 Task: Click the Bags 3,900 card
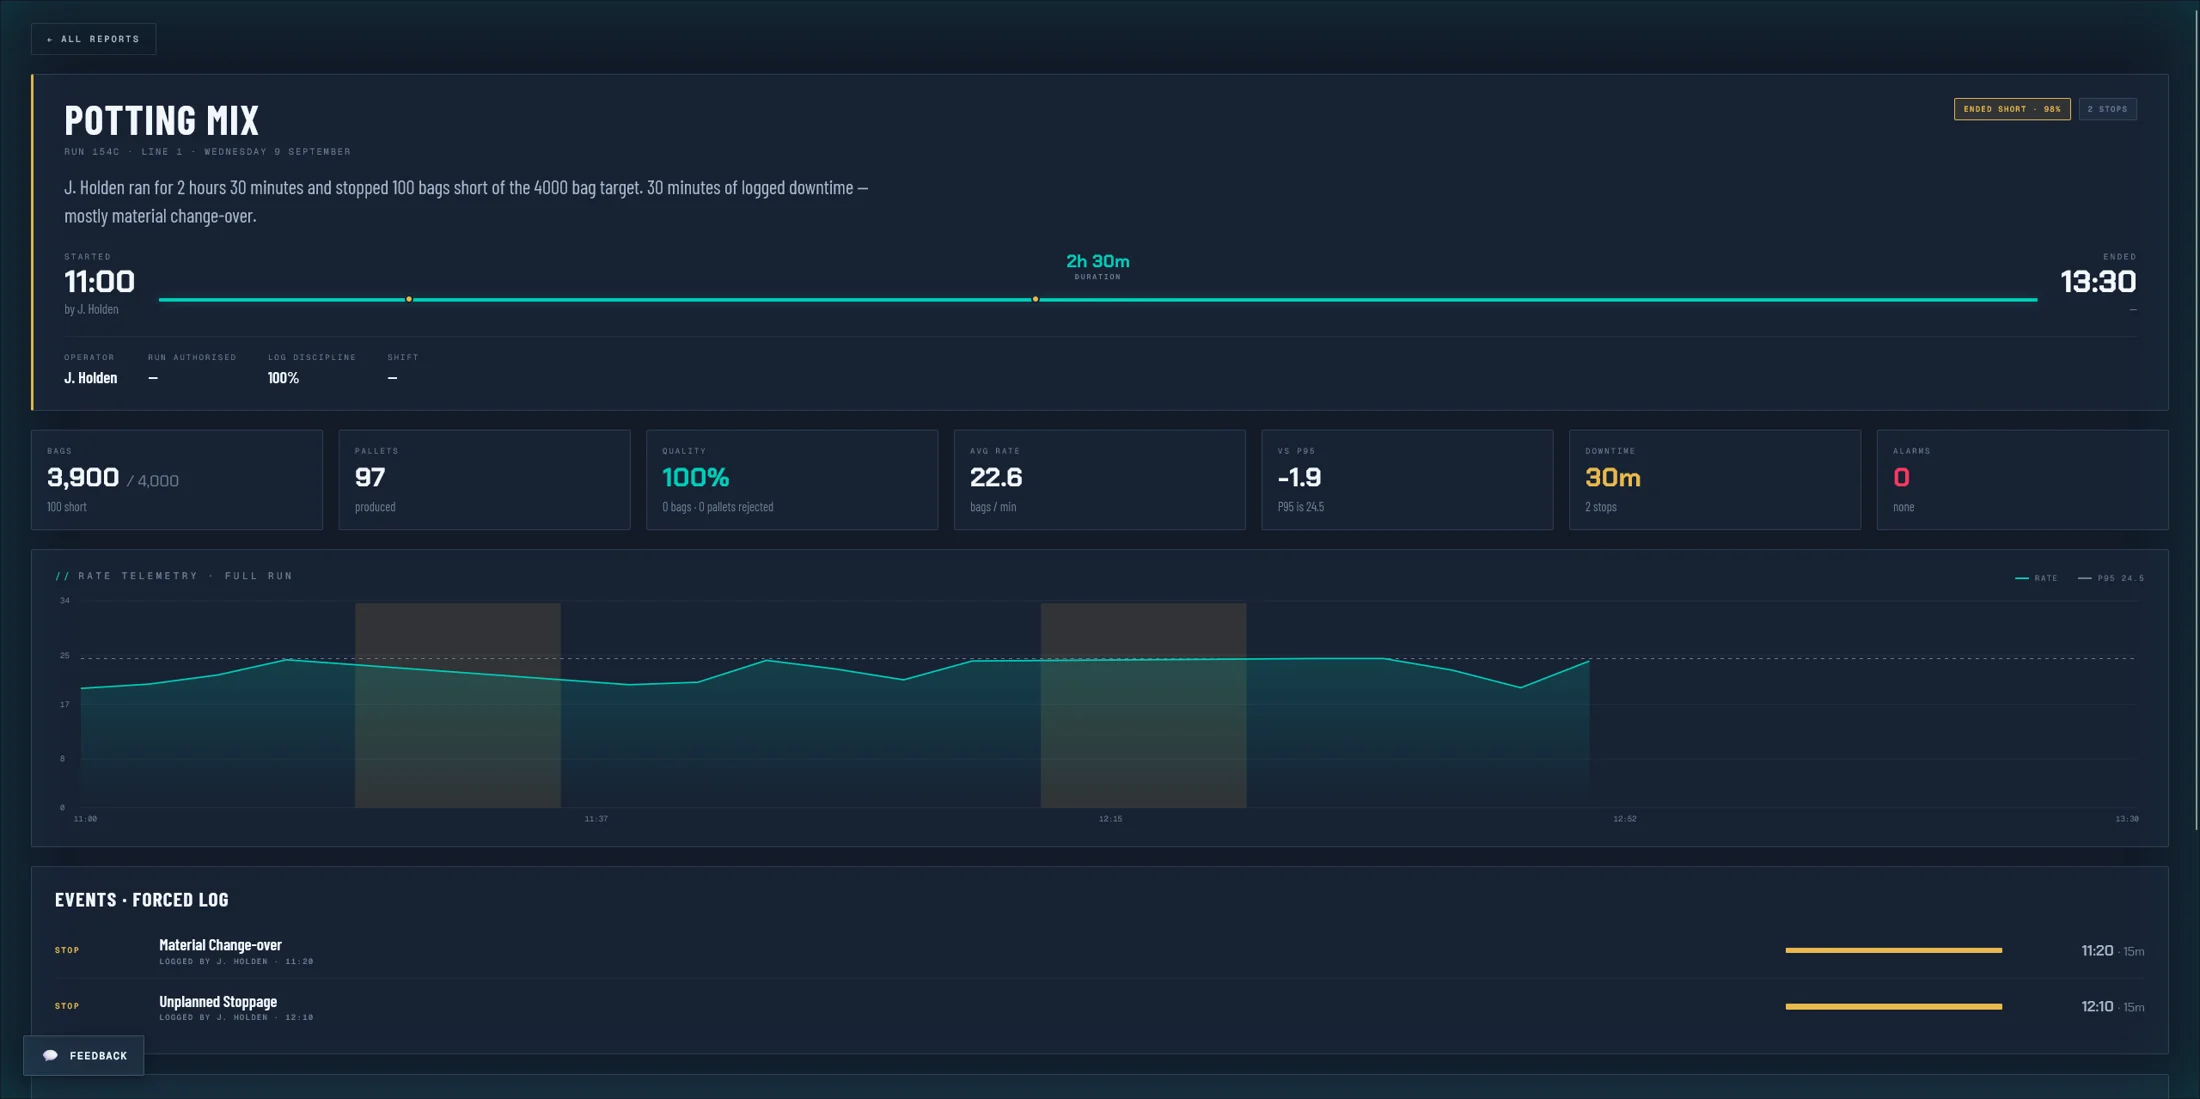click(x=177, y=480)
